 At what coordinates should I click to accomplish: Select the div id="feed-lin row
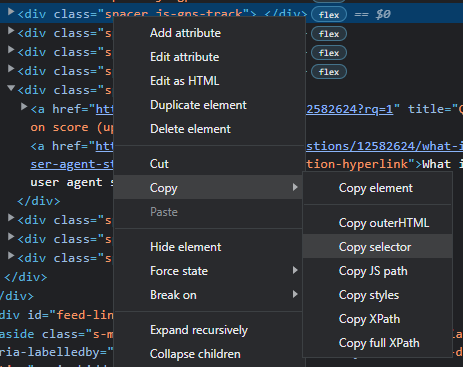pyautogui.click(x=57, y=315)
